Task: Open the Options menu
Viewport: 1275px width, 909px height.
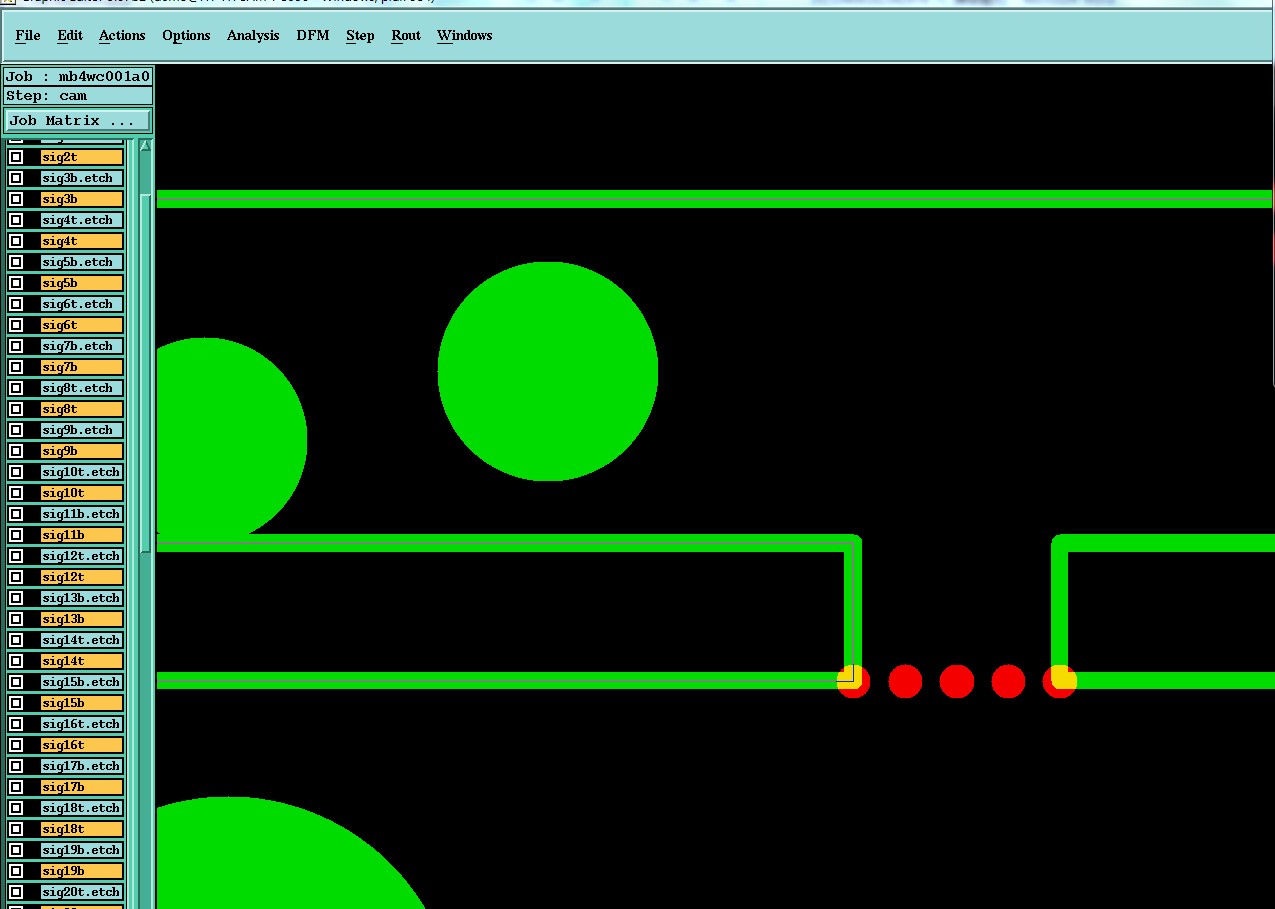Action: [186, 35]
